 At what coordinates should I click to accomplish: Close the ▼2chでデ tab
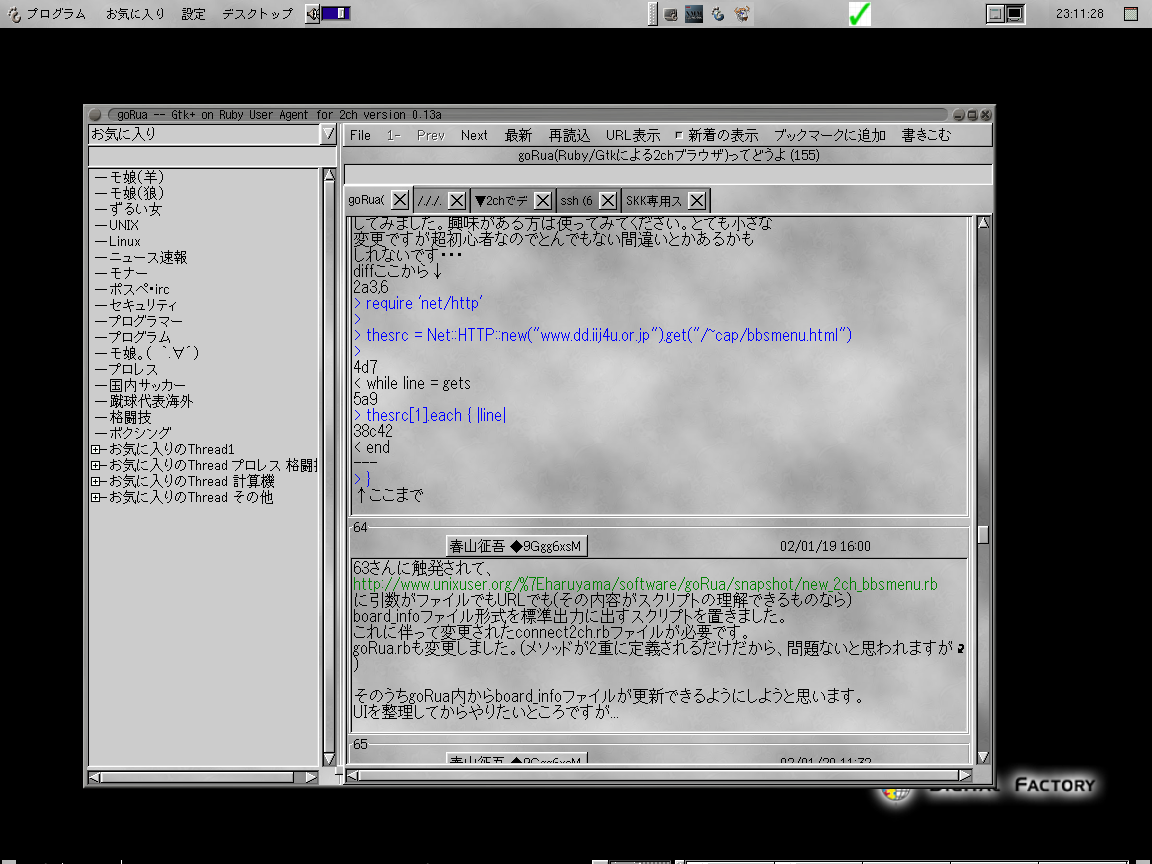pyautogui.click(x=543, y=201)
